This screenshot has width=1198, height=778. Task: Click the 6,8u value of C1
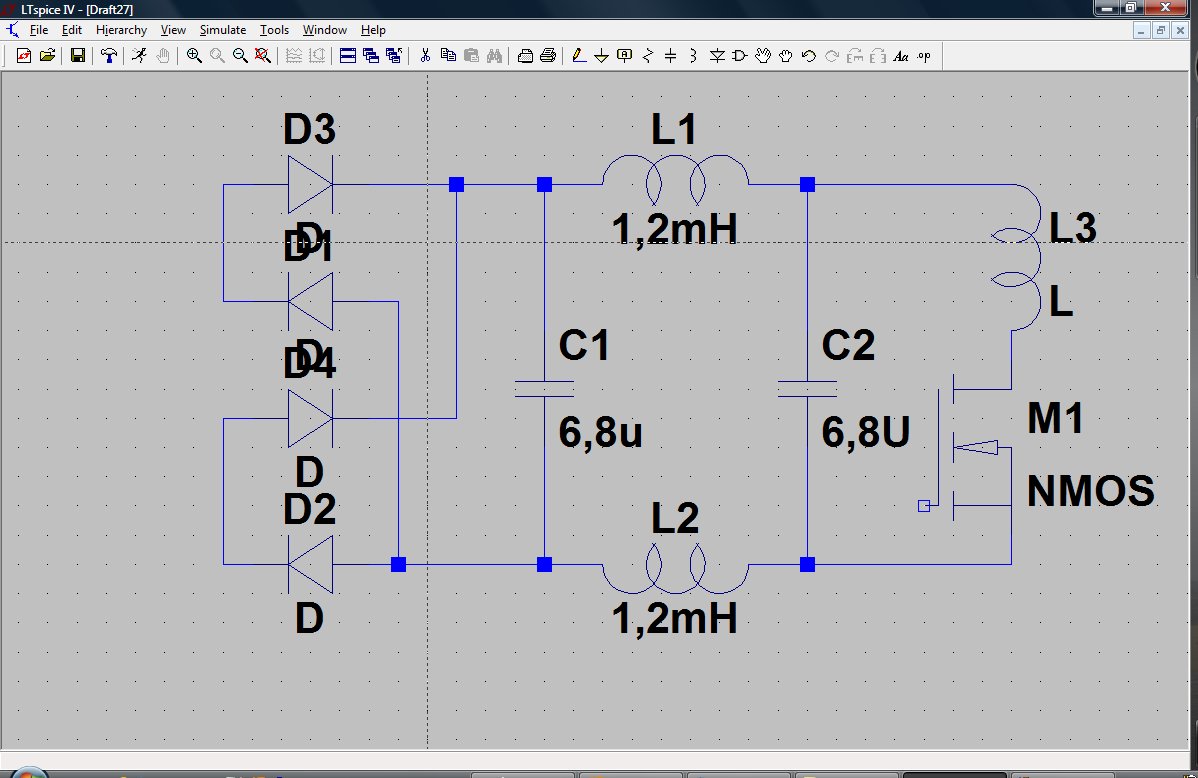click(x=601, y=433)
